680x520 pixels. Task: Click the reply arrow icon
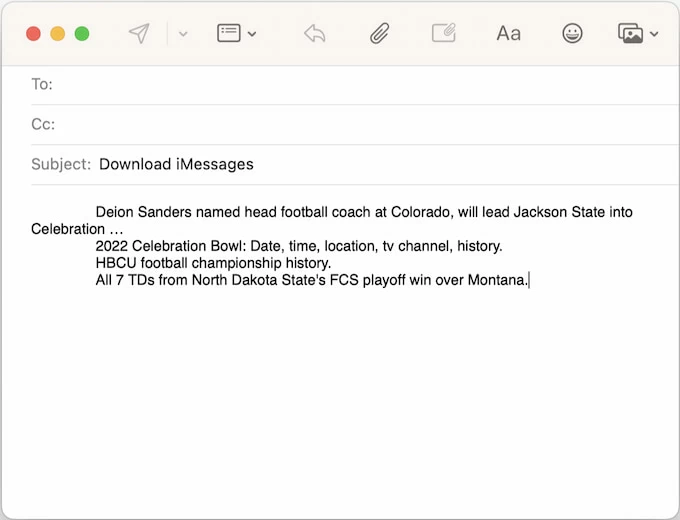coord(315,33)
